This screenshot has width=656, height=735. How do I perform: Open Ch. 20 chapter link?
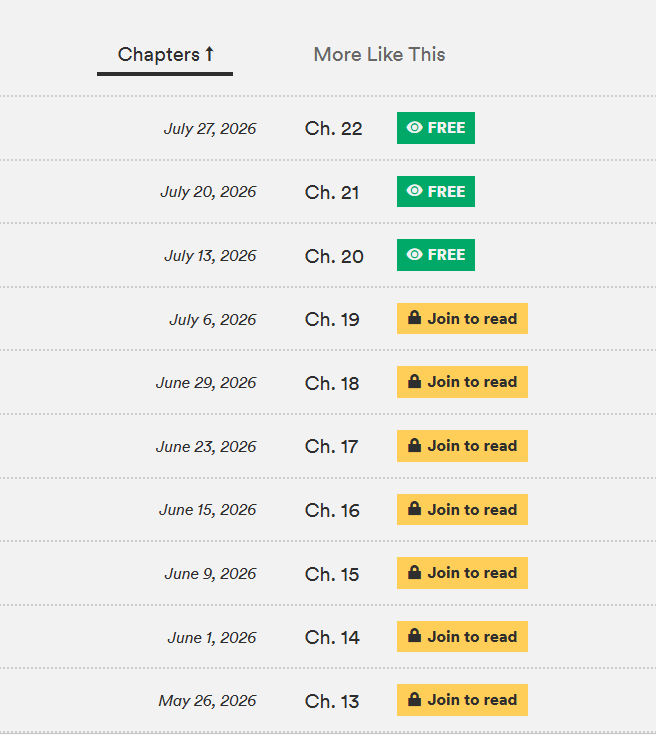[x=334, y=256]
